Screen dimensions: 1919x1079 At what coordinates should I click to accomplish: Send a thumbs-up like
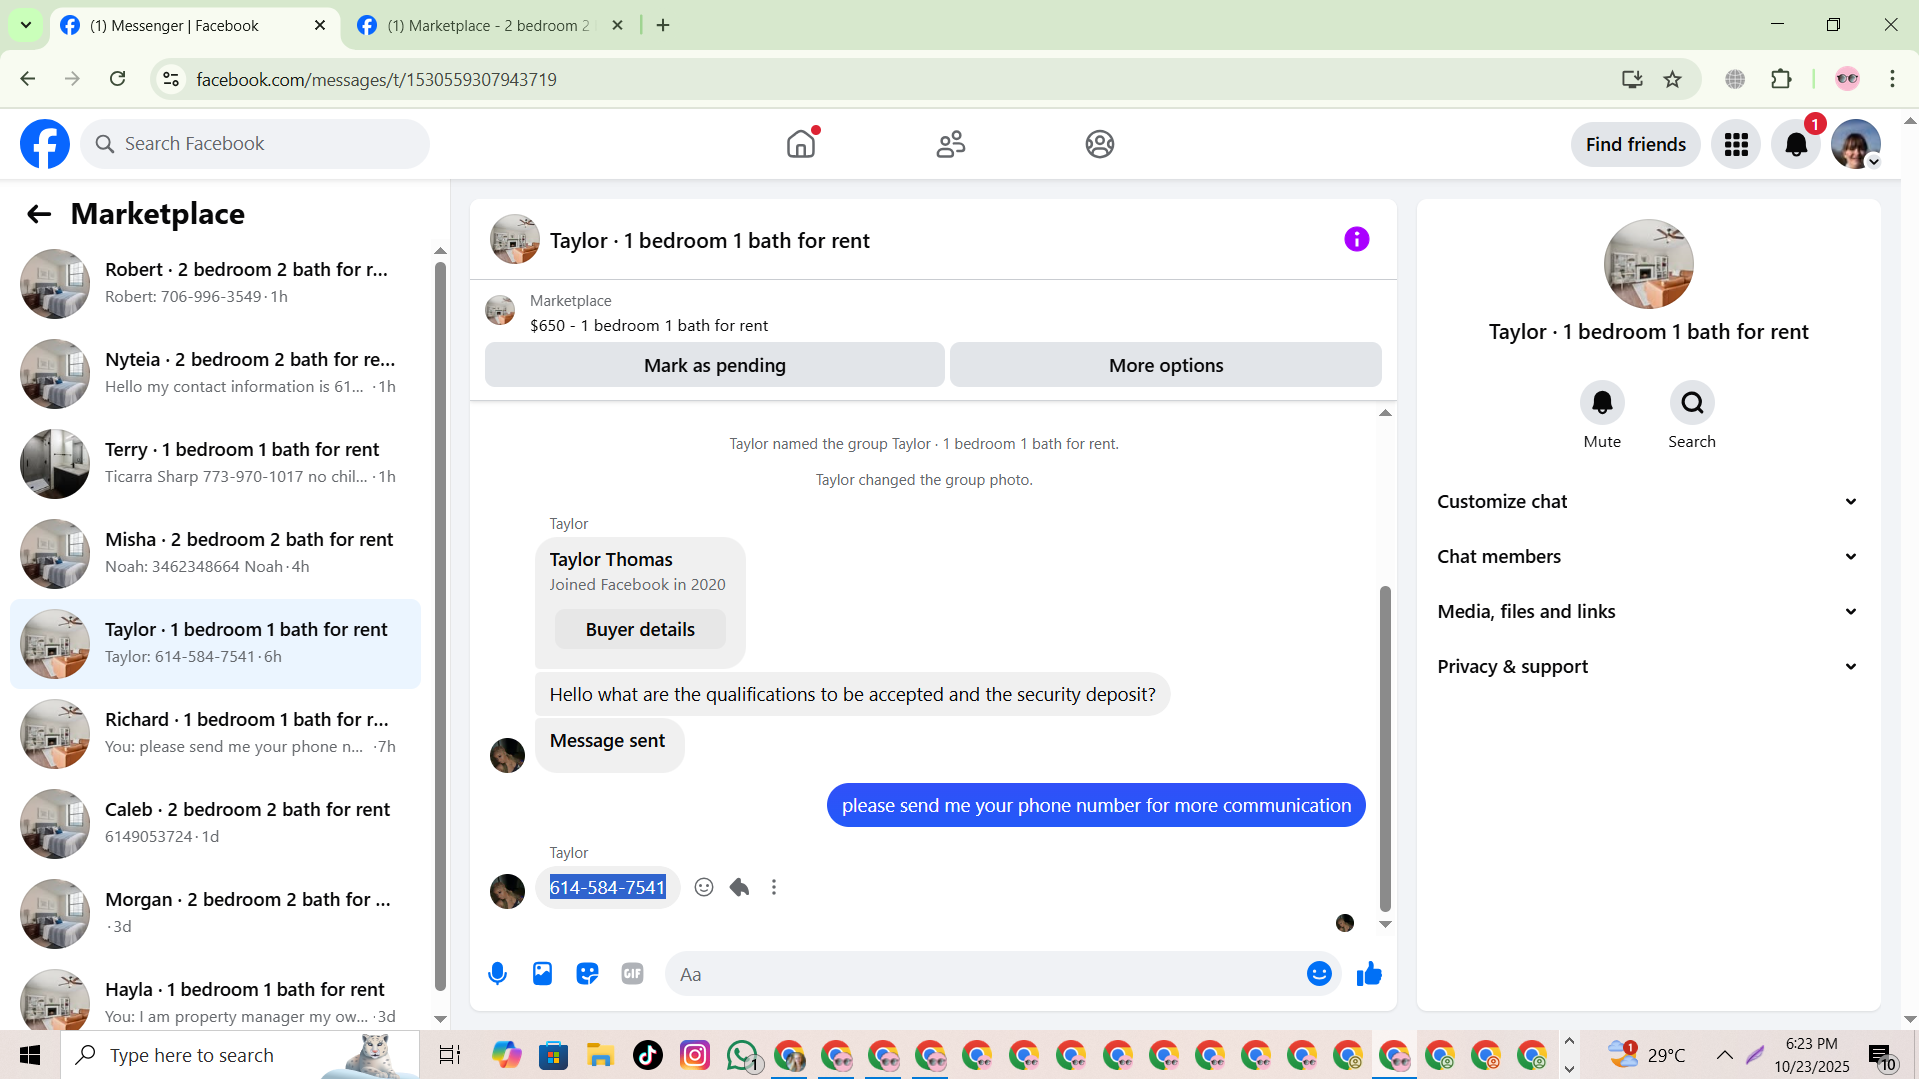tap(1369, 974)
